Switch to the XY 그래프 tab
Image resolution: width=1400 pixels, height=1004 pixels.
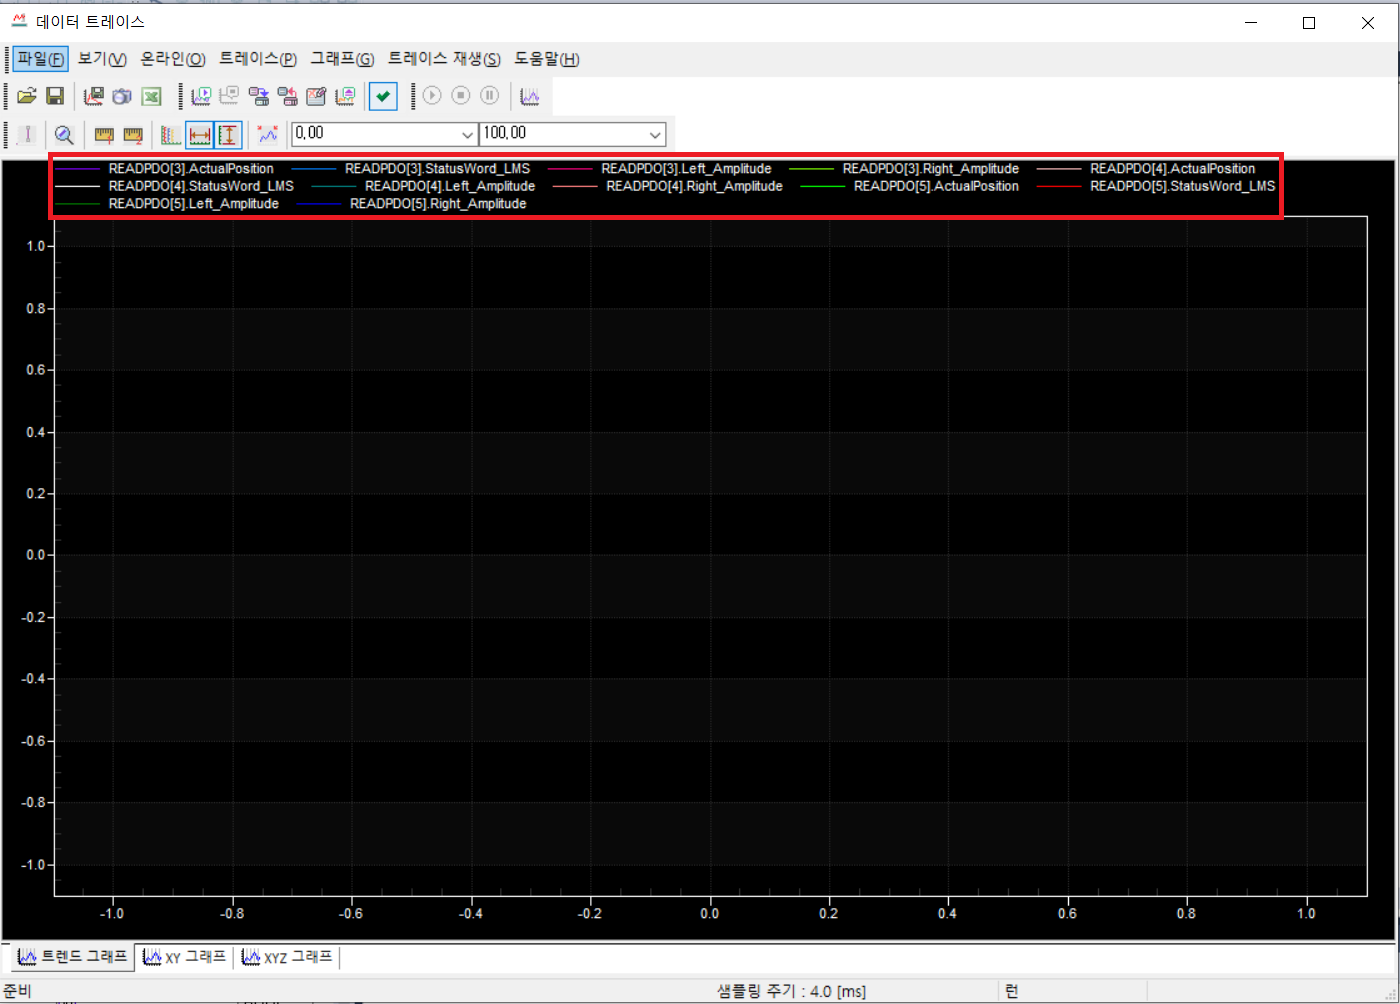point(185,957)
